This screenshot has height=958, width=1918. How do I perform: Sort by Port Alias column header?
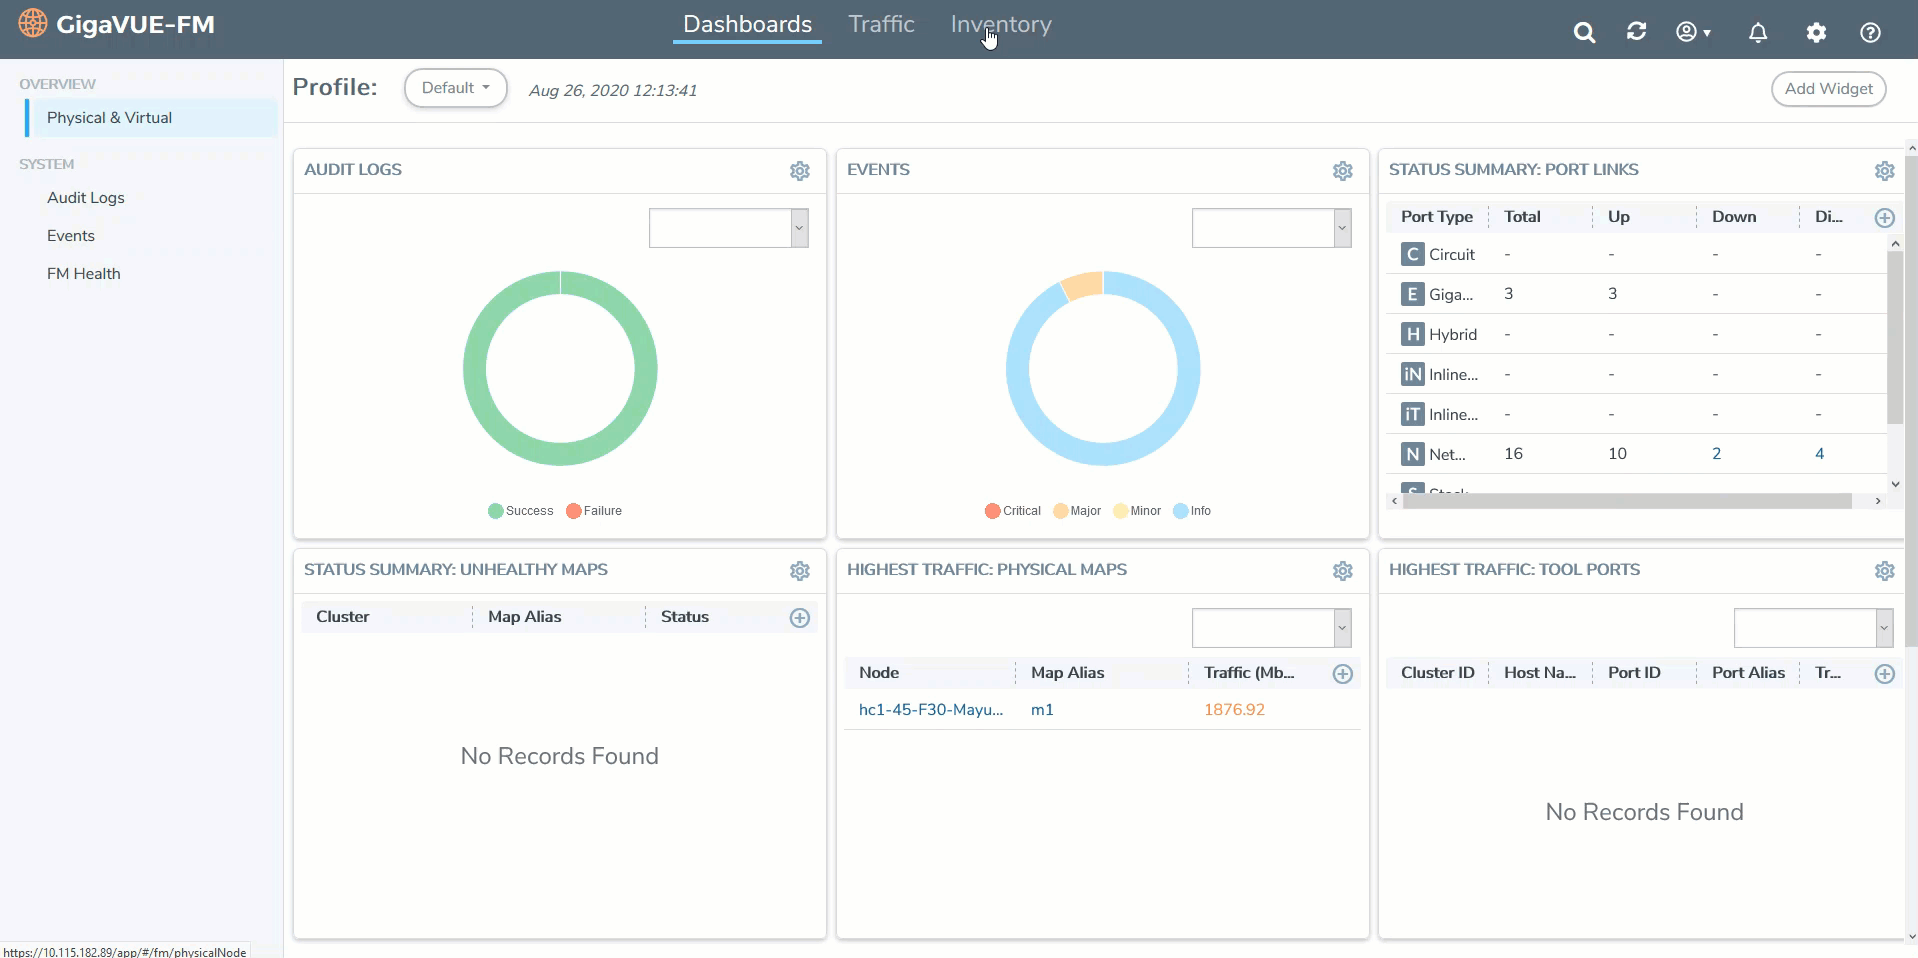pyautogui.click(x=1748, y=673)
